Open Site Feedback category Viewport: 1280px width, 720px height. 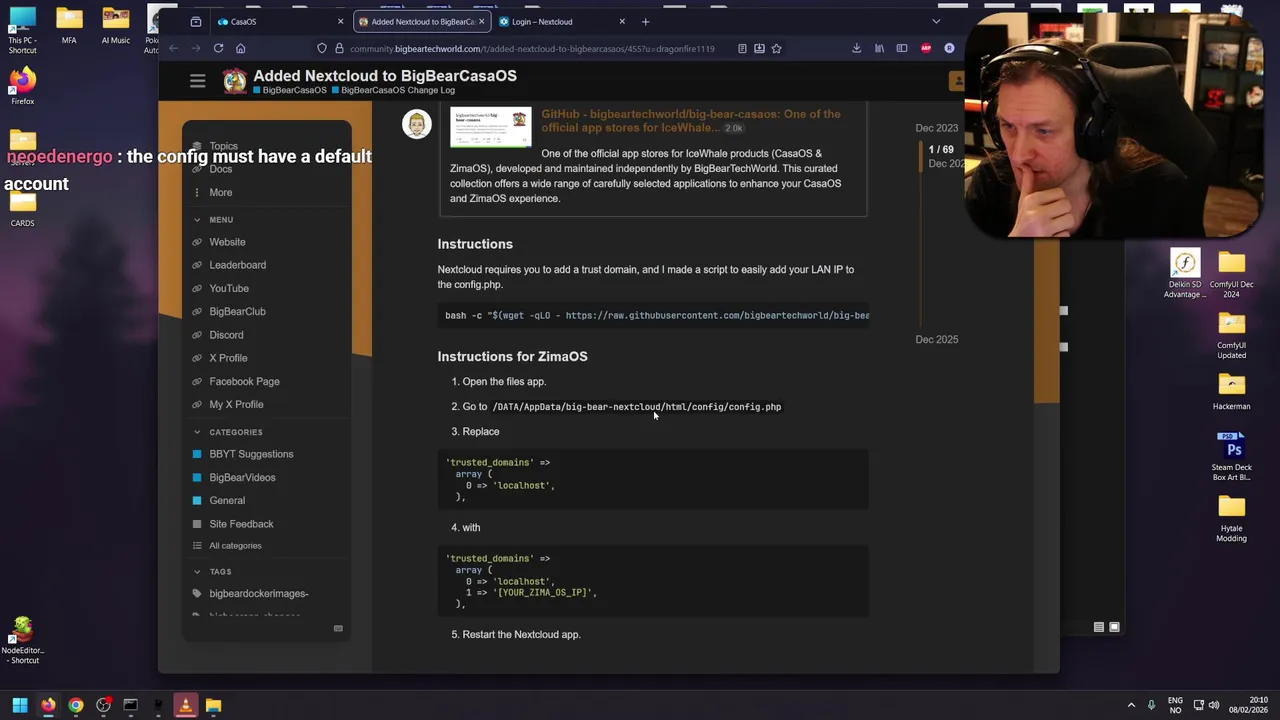[x=241, y=524]
